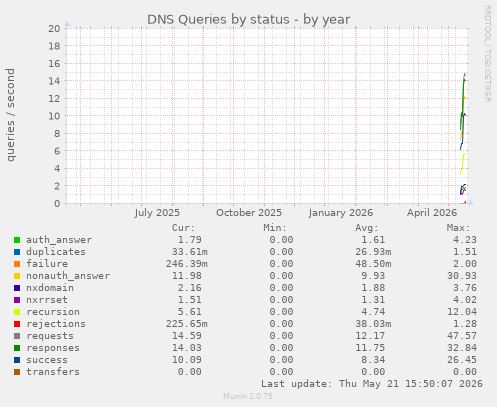Click the responses dark green legend swatch
497x407 pixels.
(x=17, y=348)
